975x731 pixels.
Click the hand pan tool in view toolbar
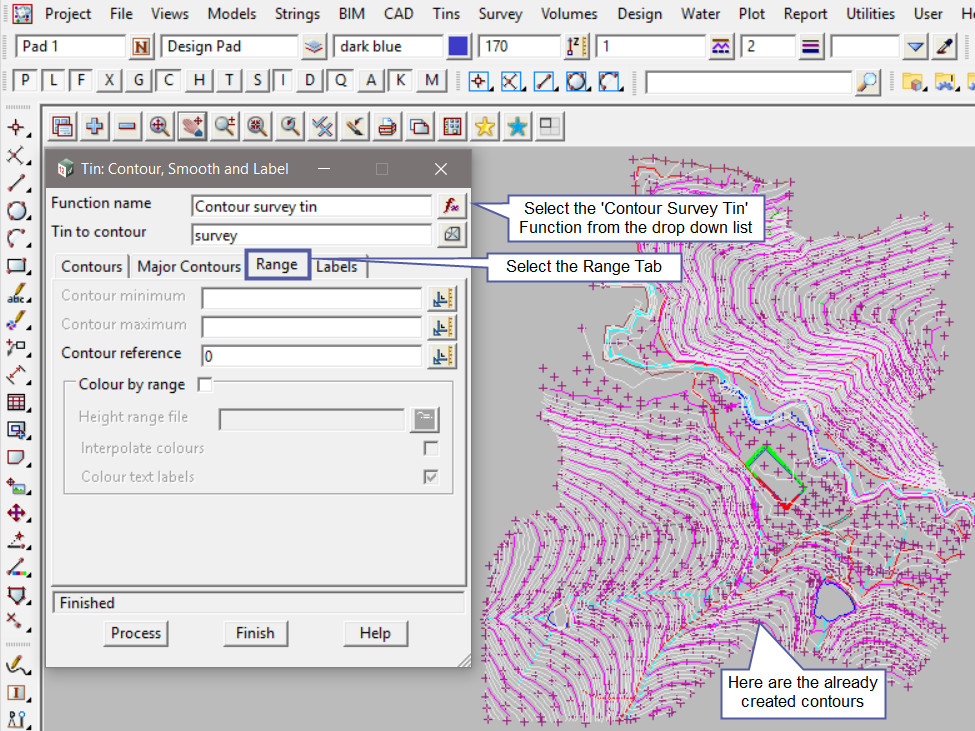point(192,126)
